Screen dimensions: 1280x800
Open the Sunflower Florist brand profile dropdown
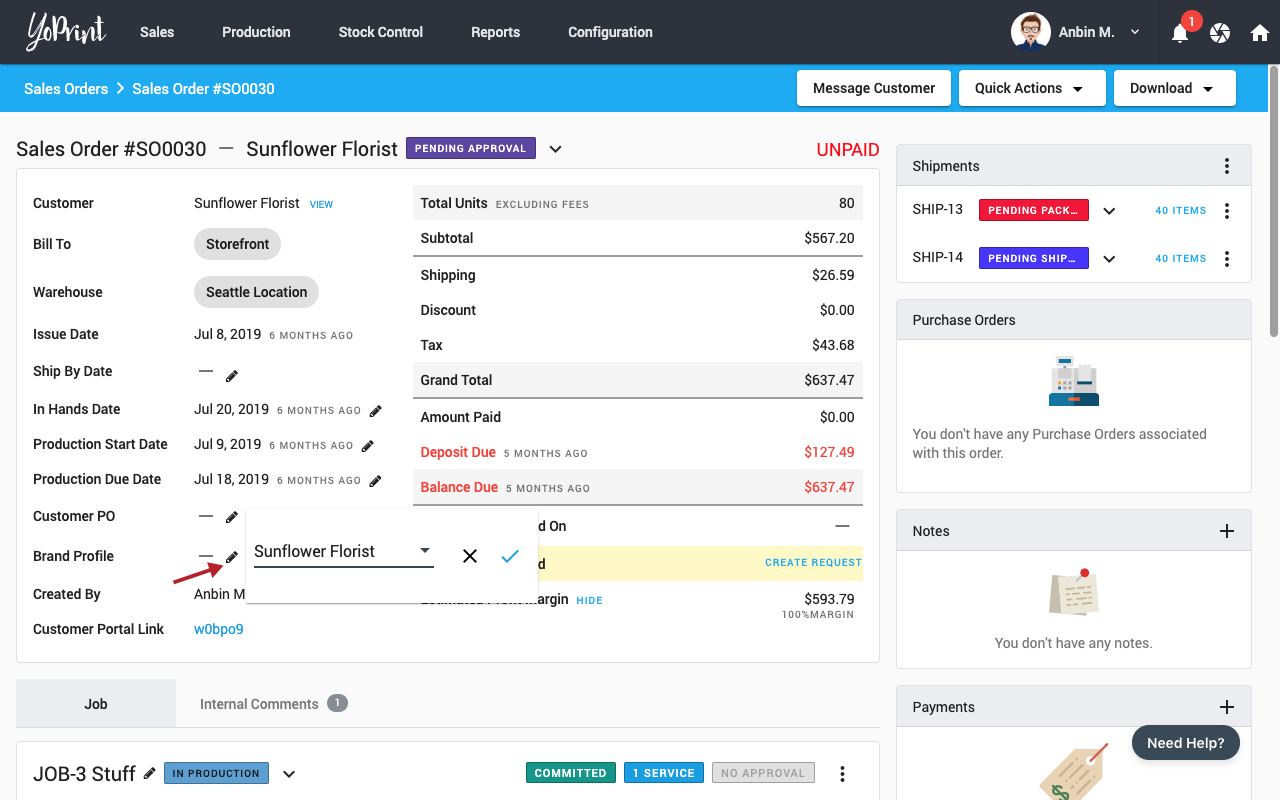point(343,551)
